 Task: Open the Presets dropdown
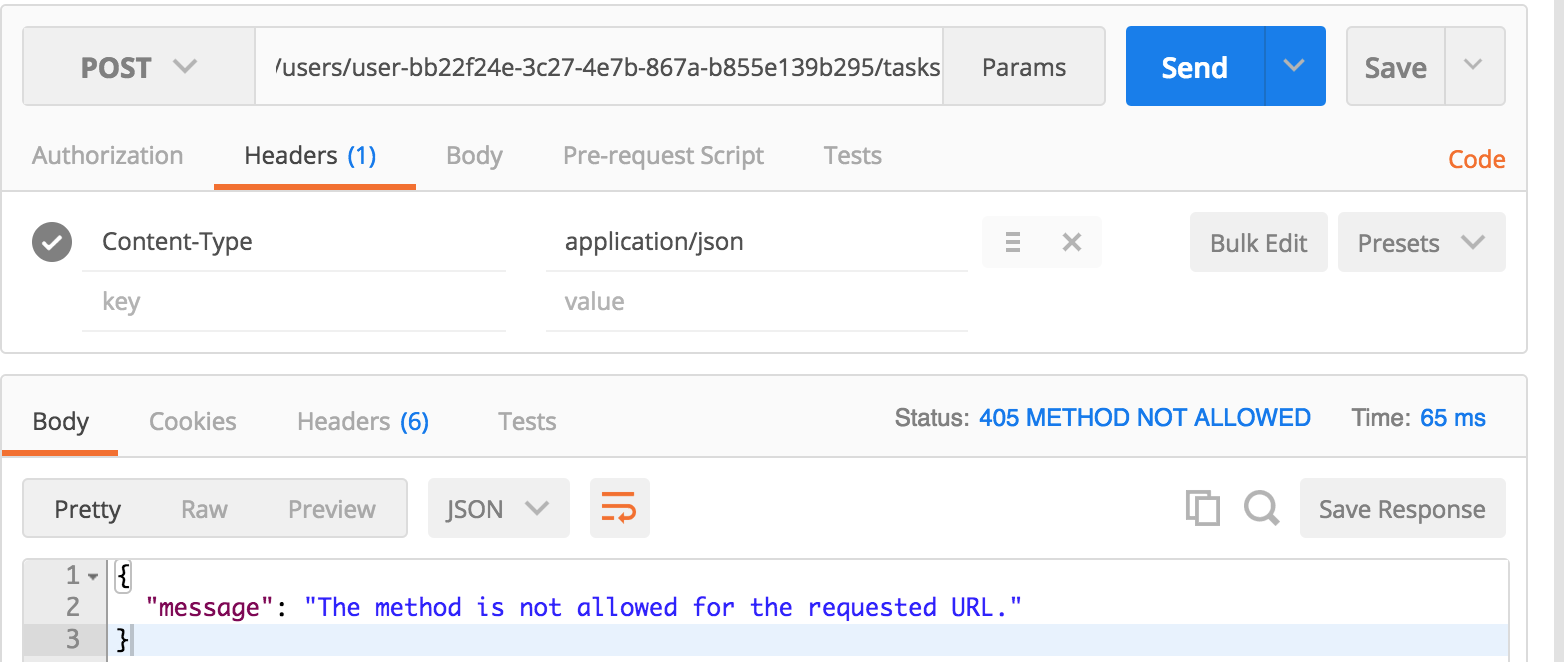coord(1421,243)
